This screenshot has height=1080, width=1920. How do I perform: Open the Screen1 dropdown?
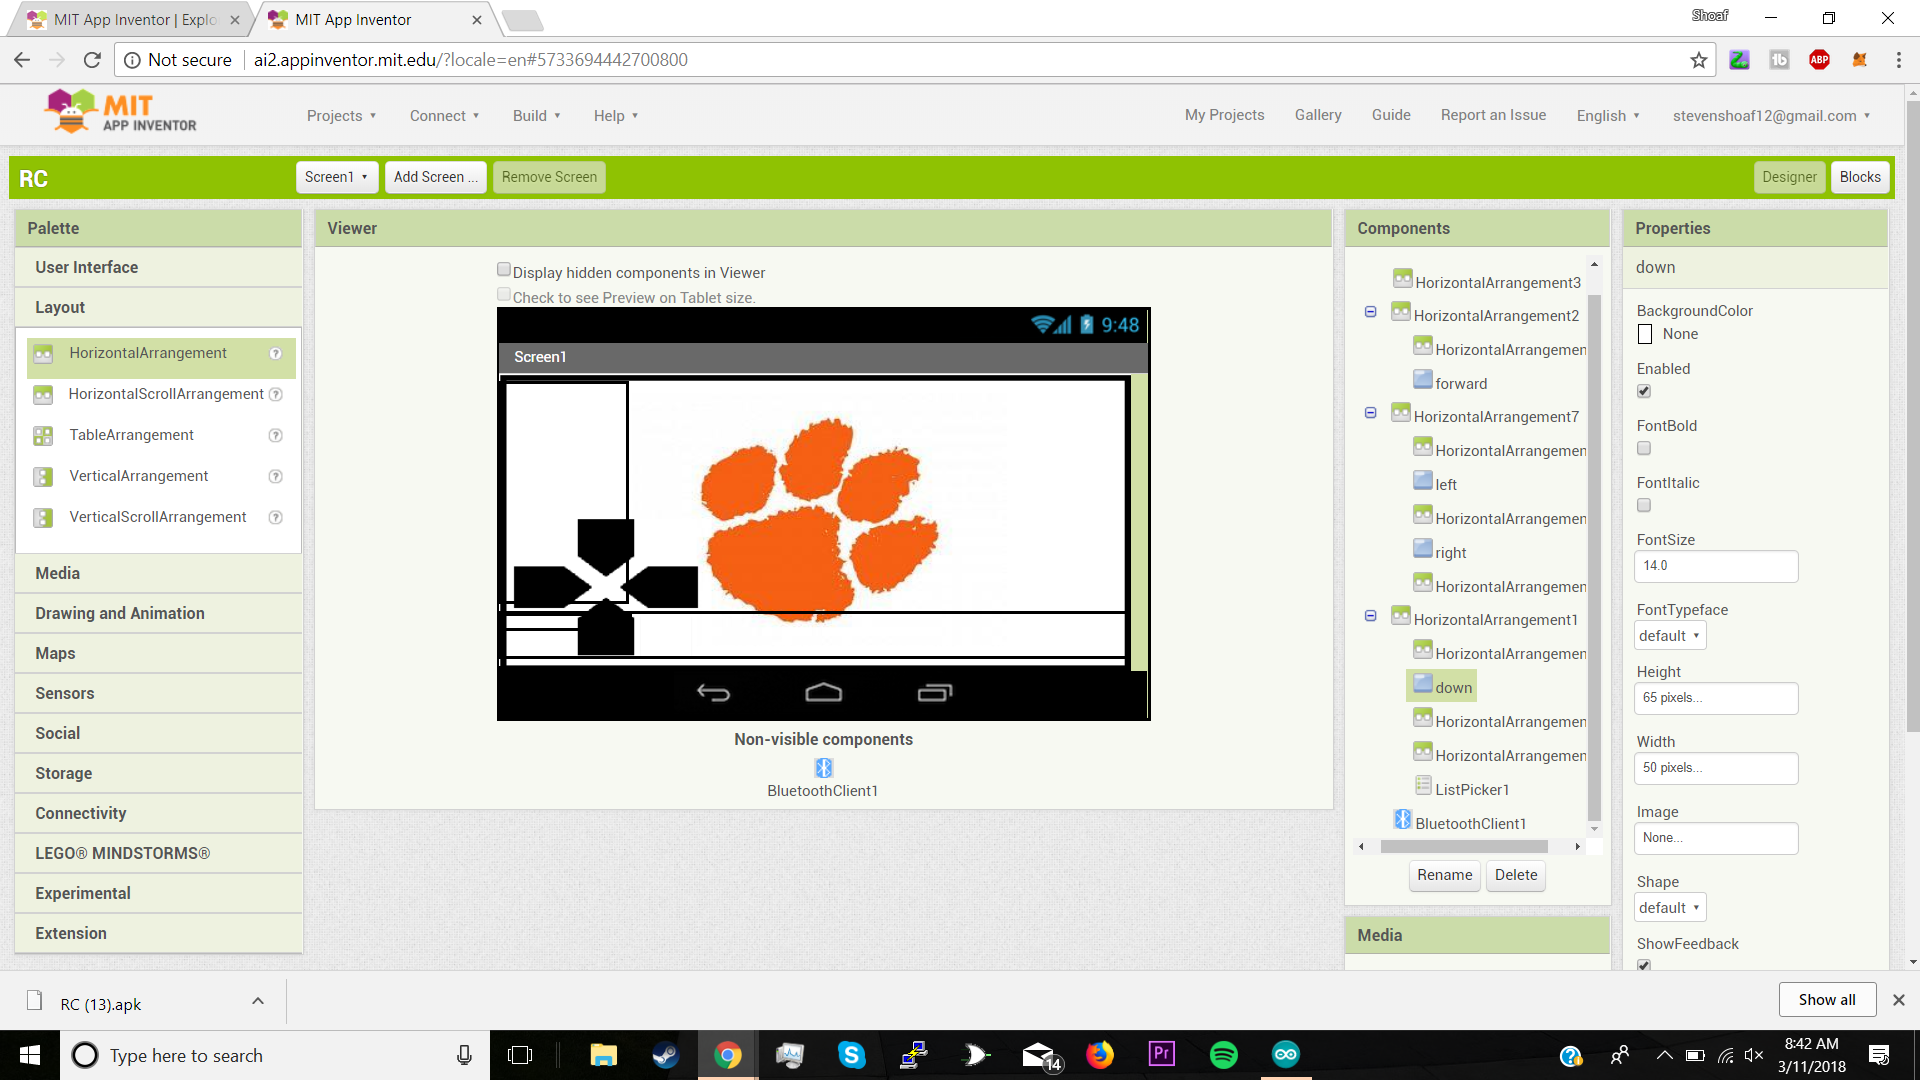click(336, 177)
